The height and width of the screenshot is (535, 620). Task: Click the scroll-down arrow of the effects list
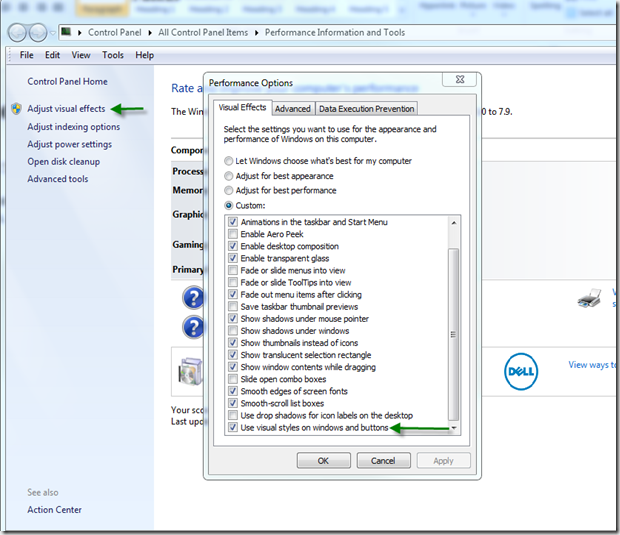(455, 427)
